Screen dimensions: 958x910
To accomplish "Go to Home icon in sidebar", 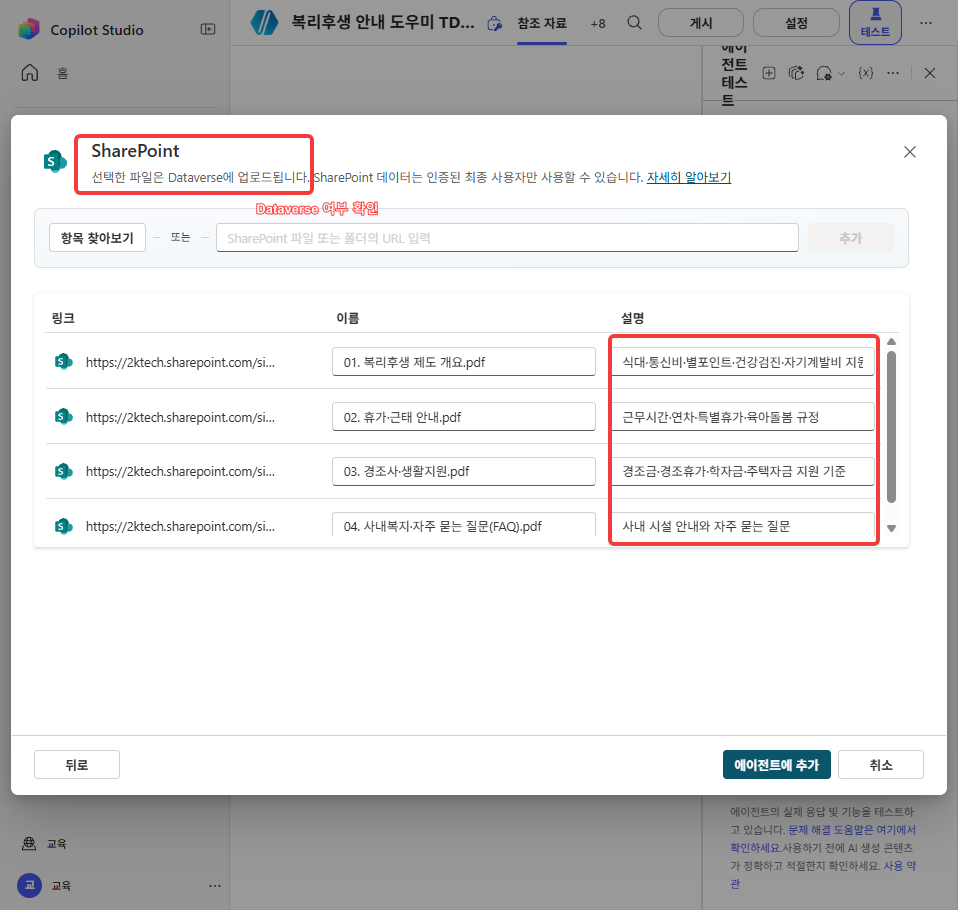I will coord(29,73).
